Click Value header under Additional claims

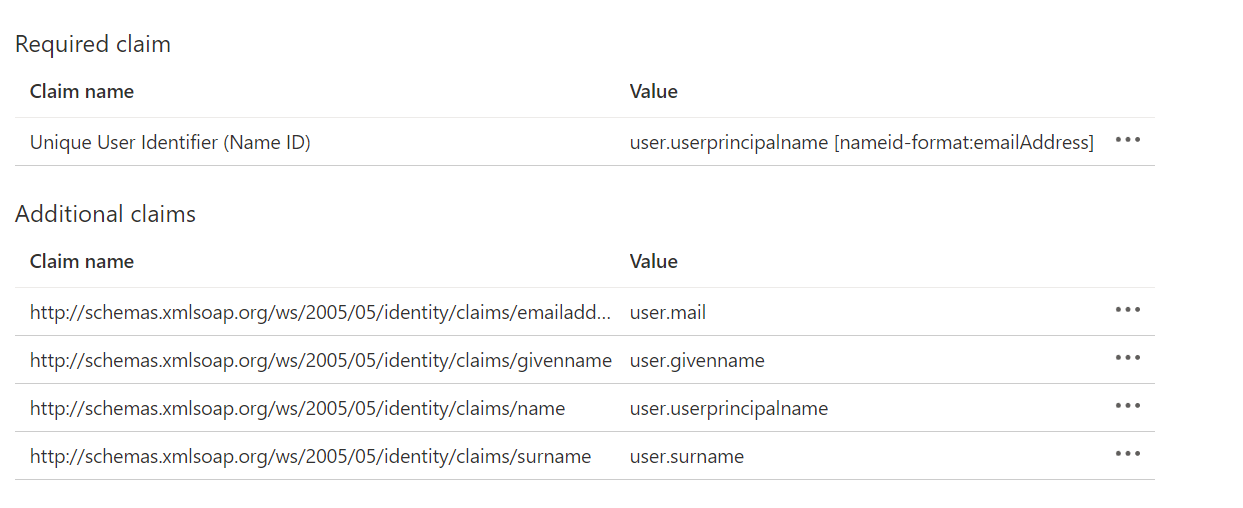pos(654,261)
